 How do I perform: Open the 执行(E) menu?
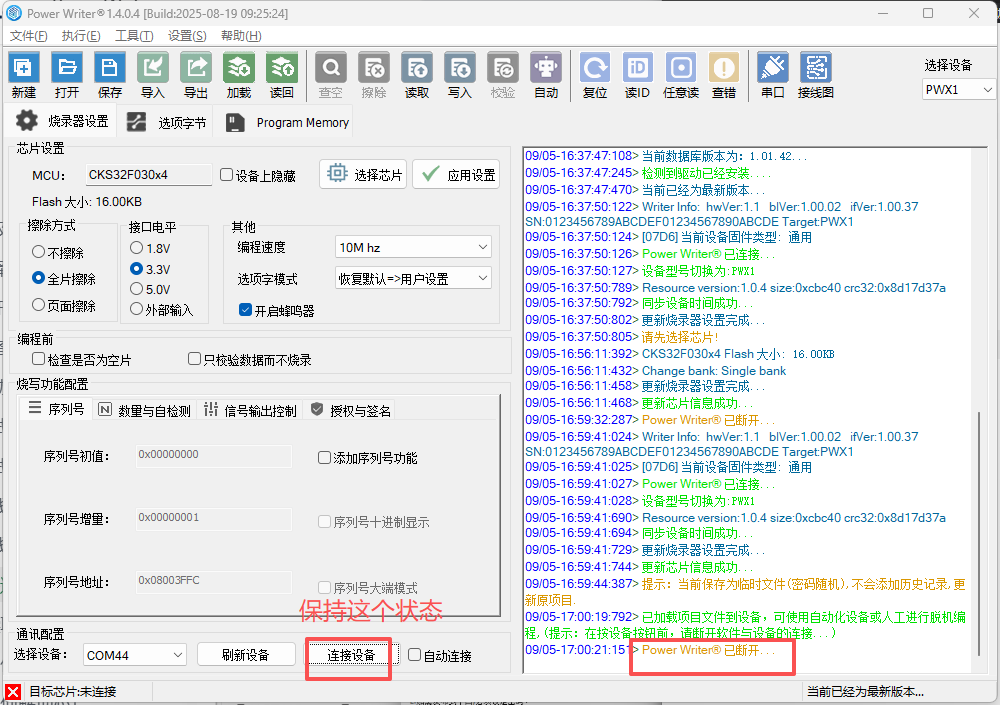point(81,36)
